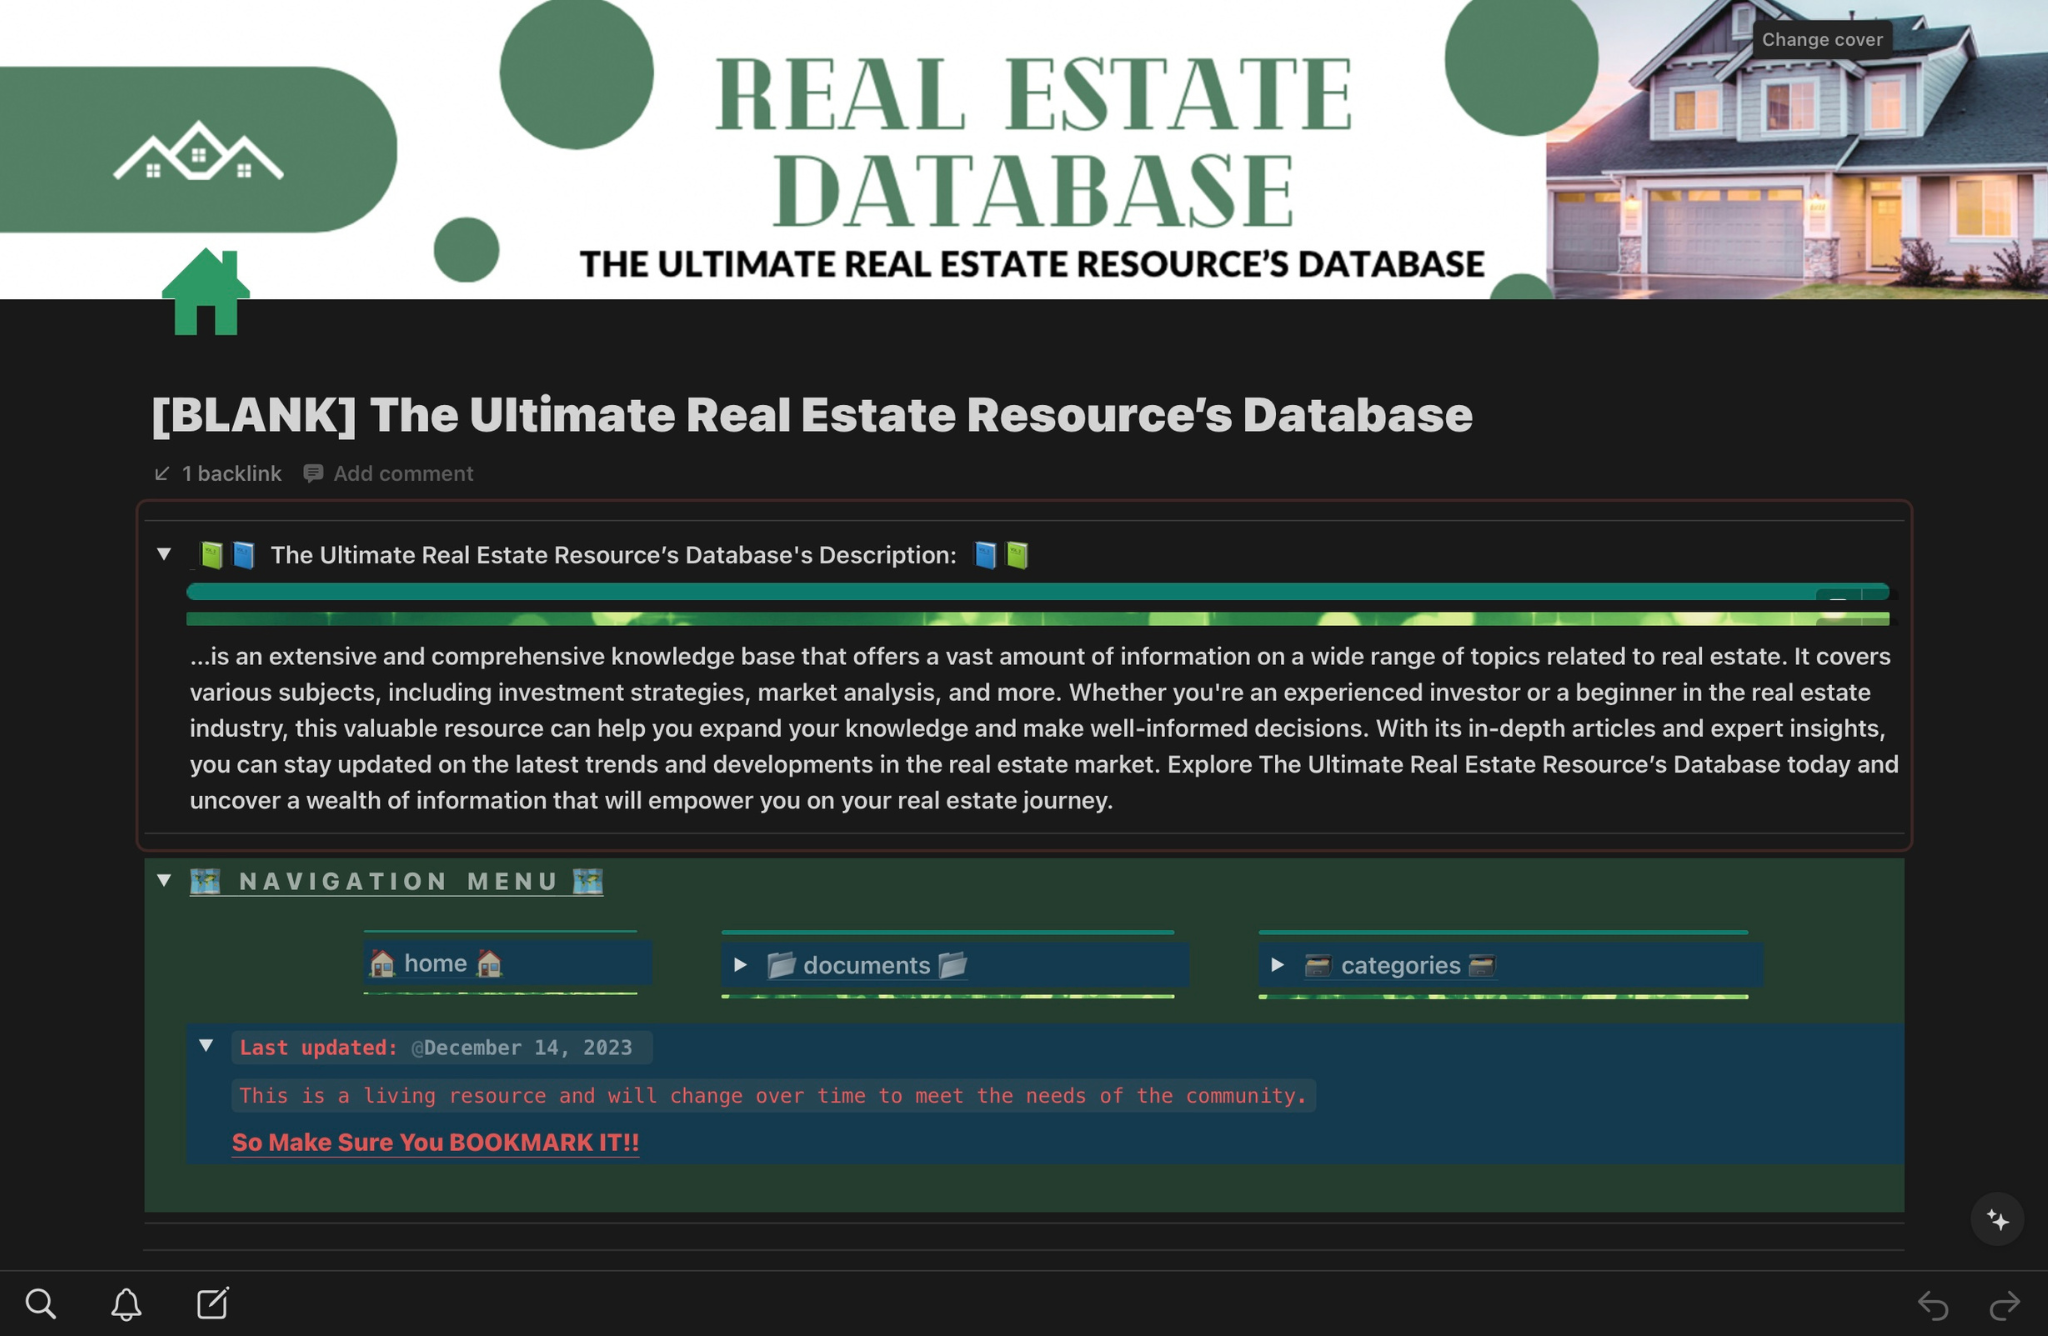
Task: Collapse the Database's Description toggle
Action: point(164,554)
